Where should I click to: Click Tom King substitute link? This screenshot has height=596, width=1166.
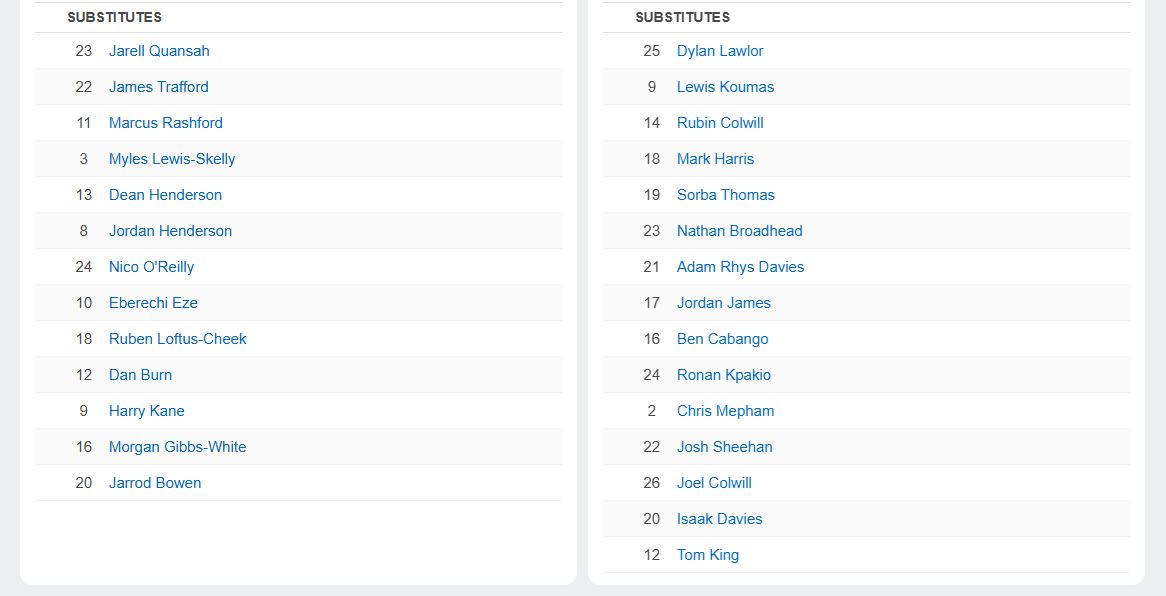tap(708, 555)
